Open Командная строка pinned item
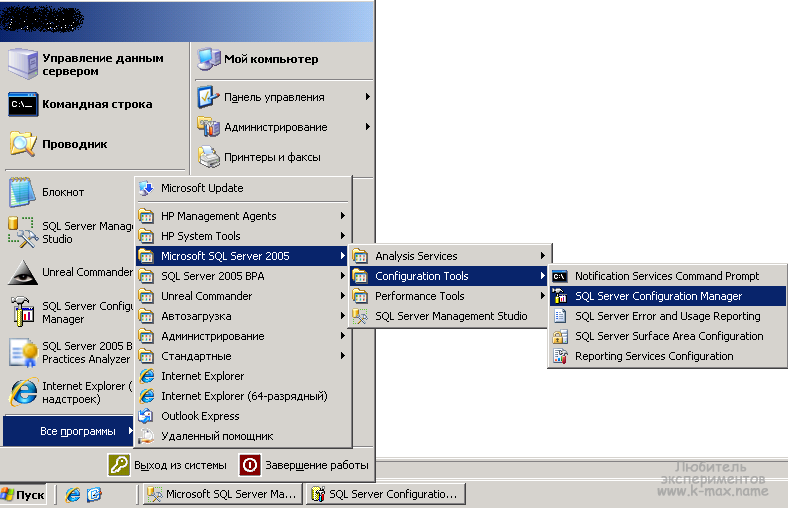This screenshot has height=508, width=788. click(x=95, y=104)
